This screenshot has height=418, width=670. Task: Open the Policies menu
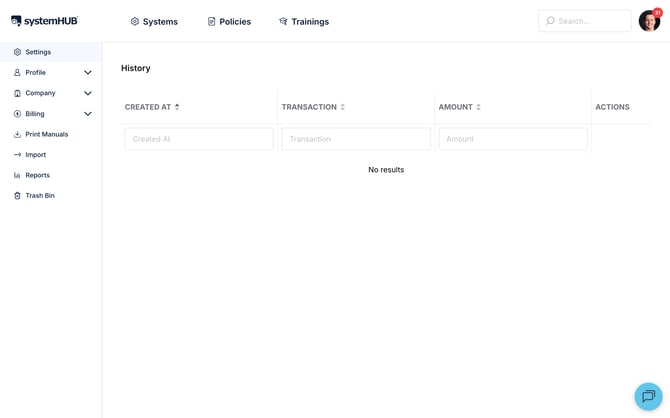(229, 21)
